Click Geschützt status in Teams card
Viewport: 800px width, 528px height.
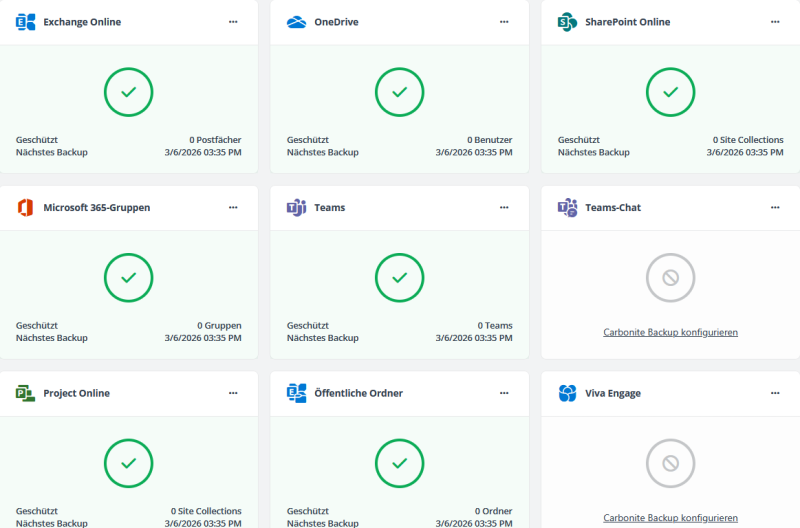308,325
